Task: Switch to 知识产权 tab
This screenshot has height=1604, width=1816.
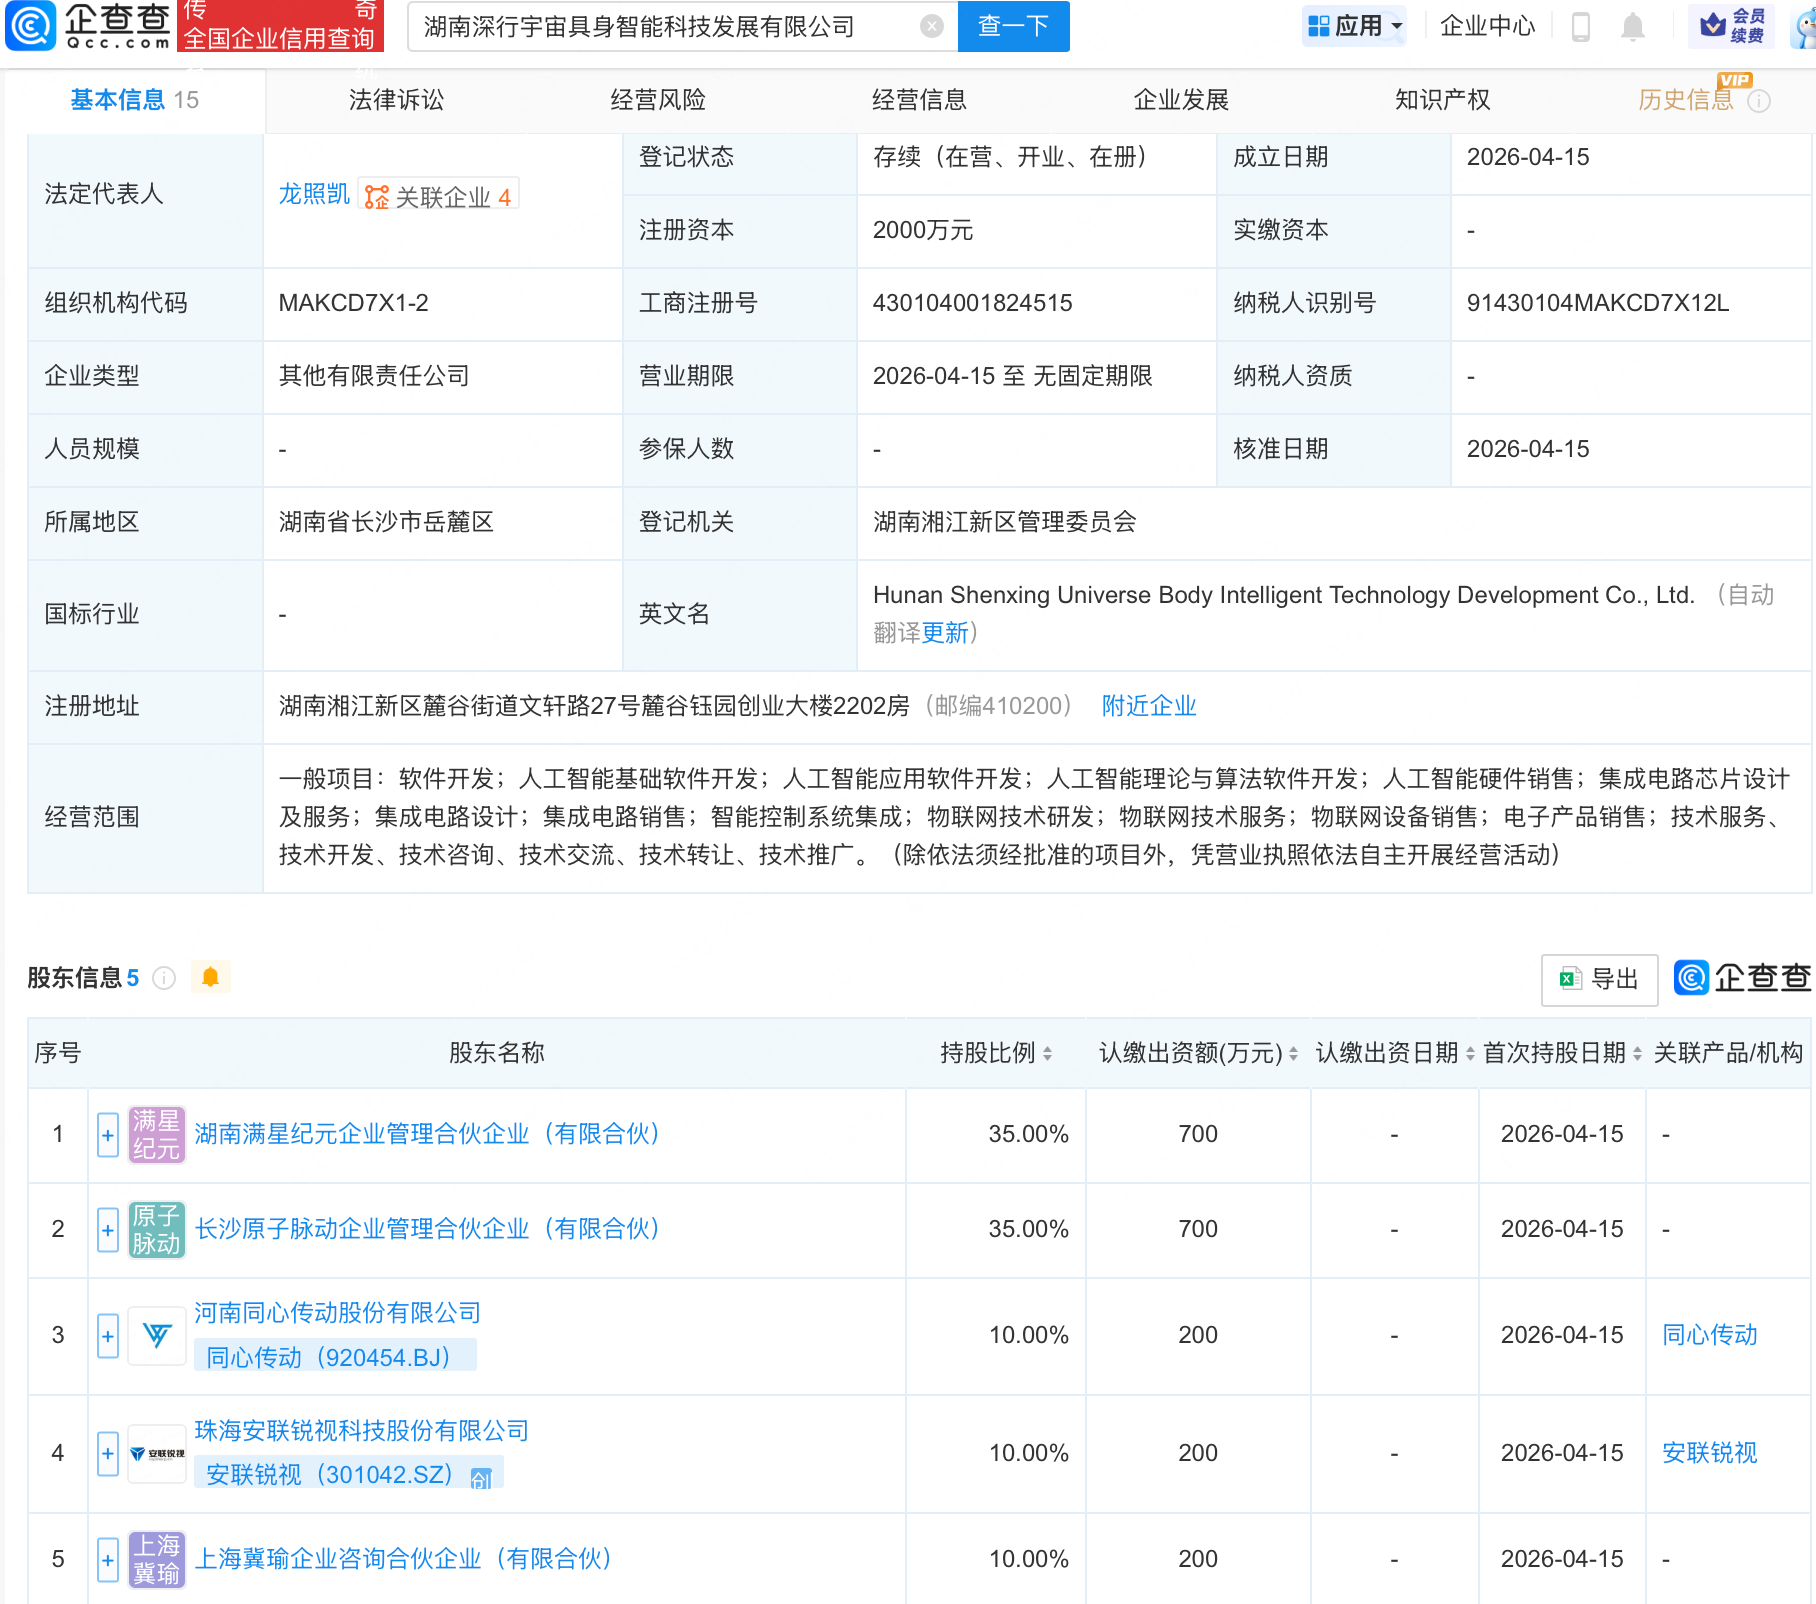Action: point(1442,100)
